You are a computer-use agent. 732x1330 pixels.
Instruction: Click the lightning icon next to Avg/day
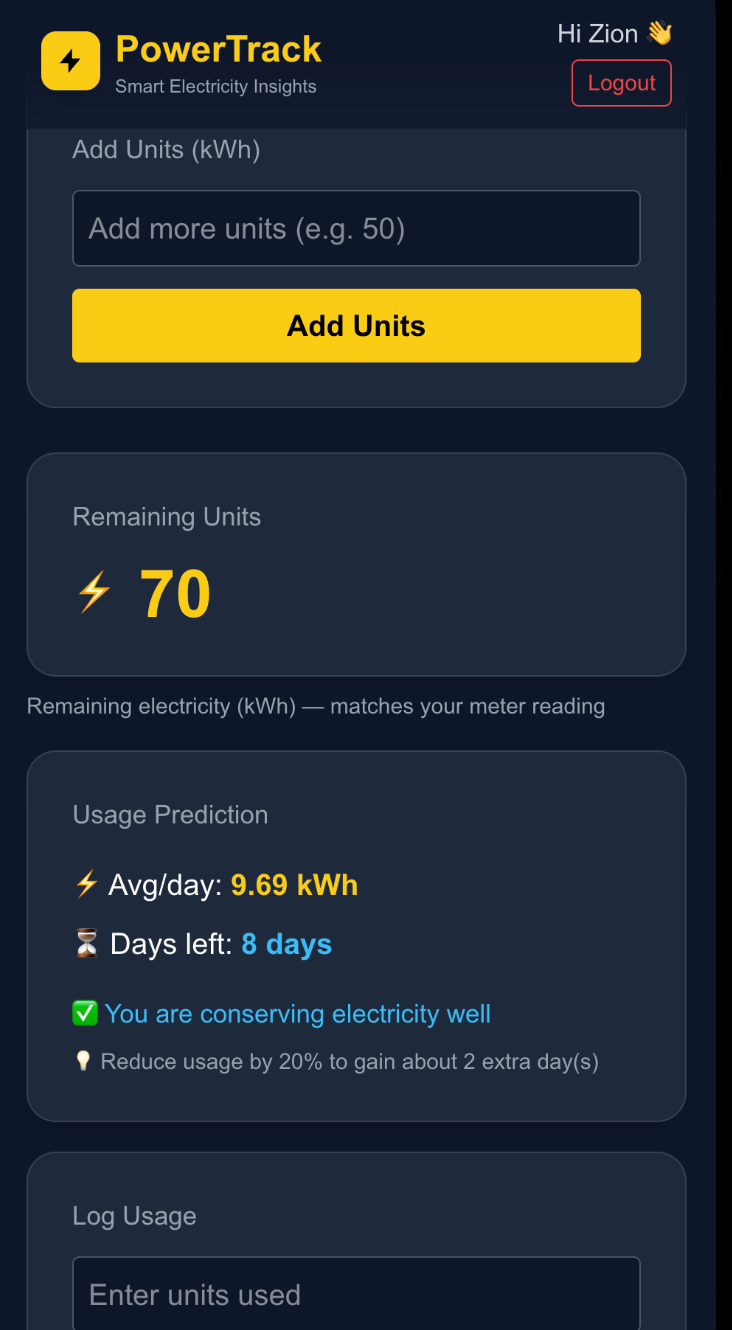[87, 884]
